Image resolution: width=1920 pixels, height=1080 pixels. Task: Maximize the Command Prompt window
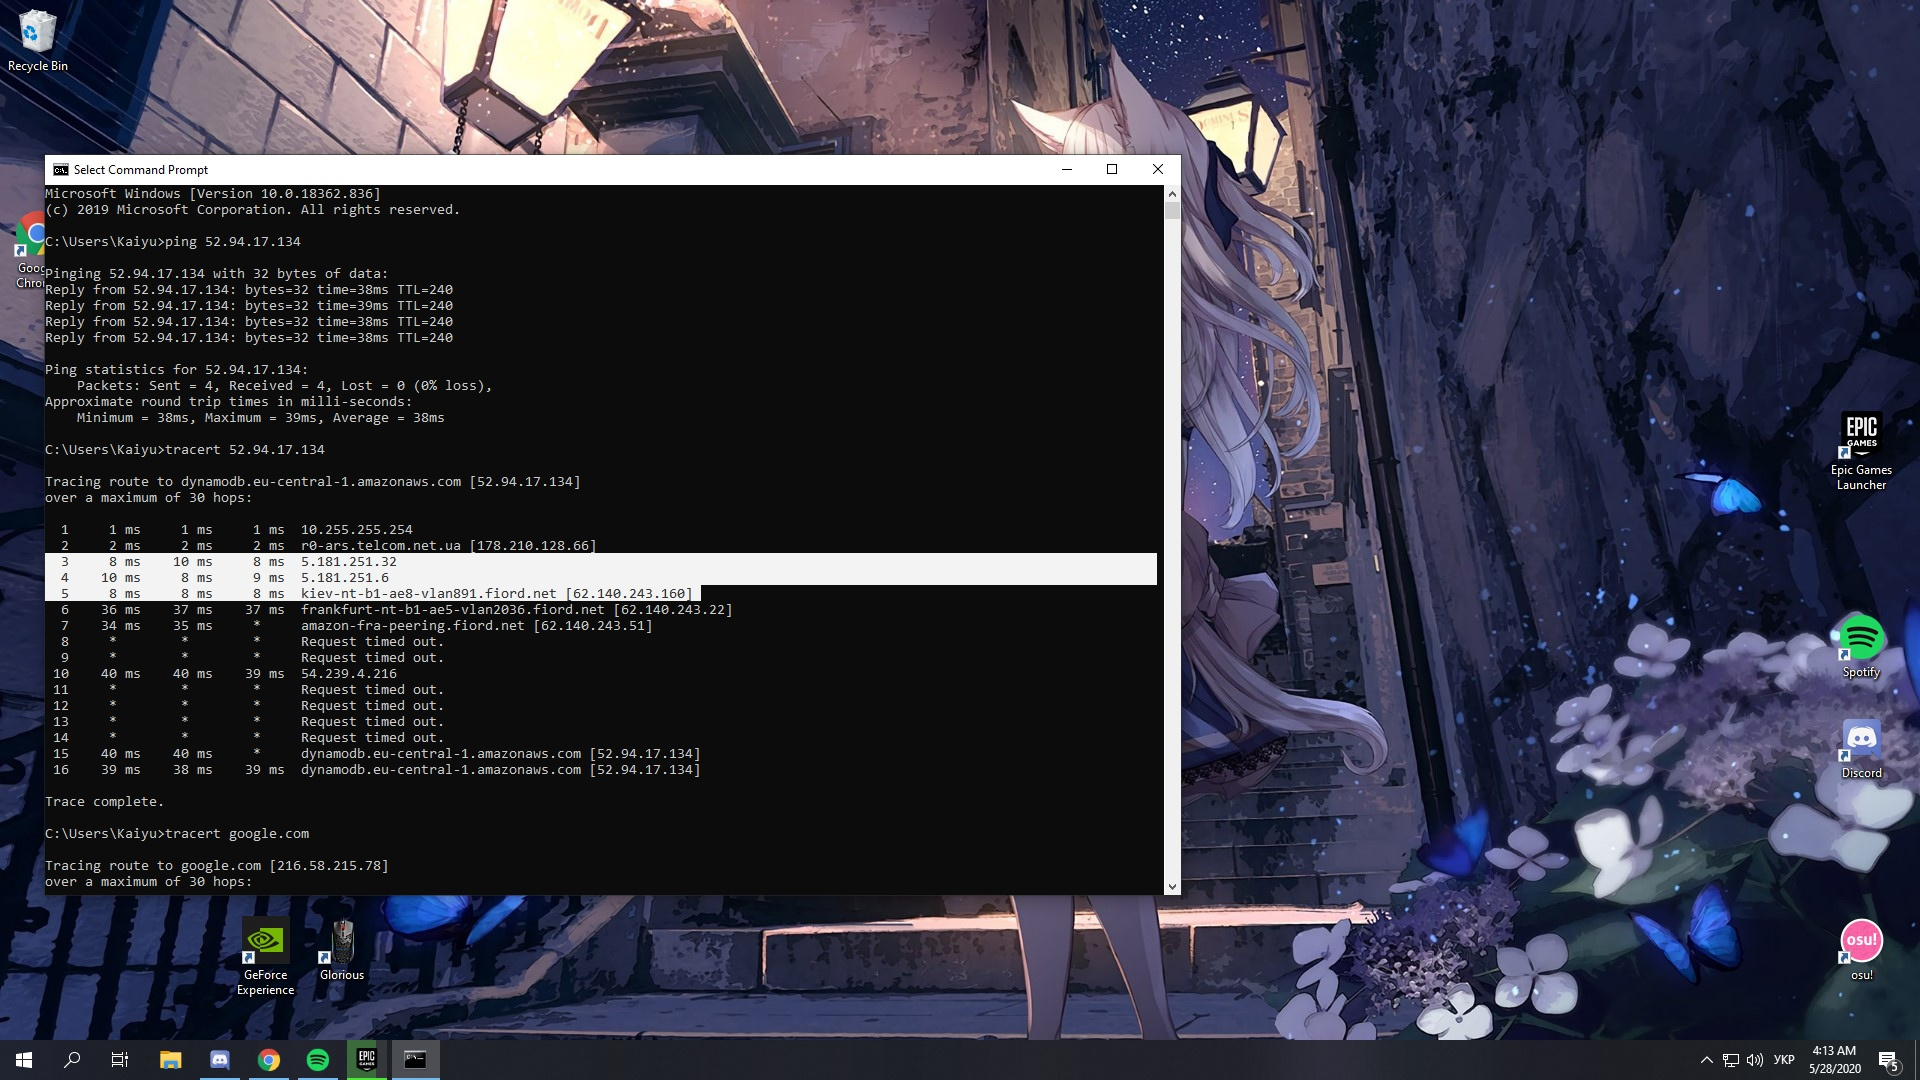click(1112, 170)
